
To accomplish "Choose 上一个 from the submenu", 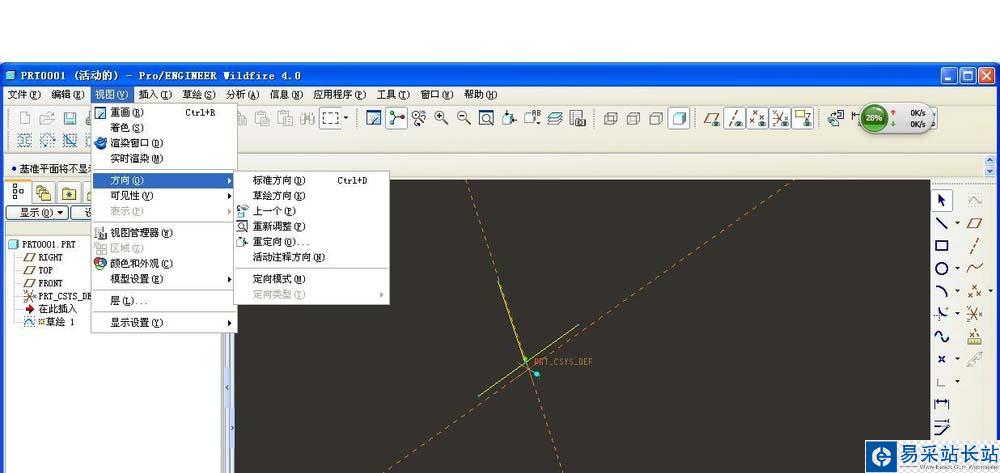I will (x=312, y=211).
